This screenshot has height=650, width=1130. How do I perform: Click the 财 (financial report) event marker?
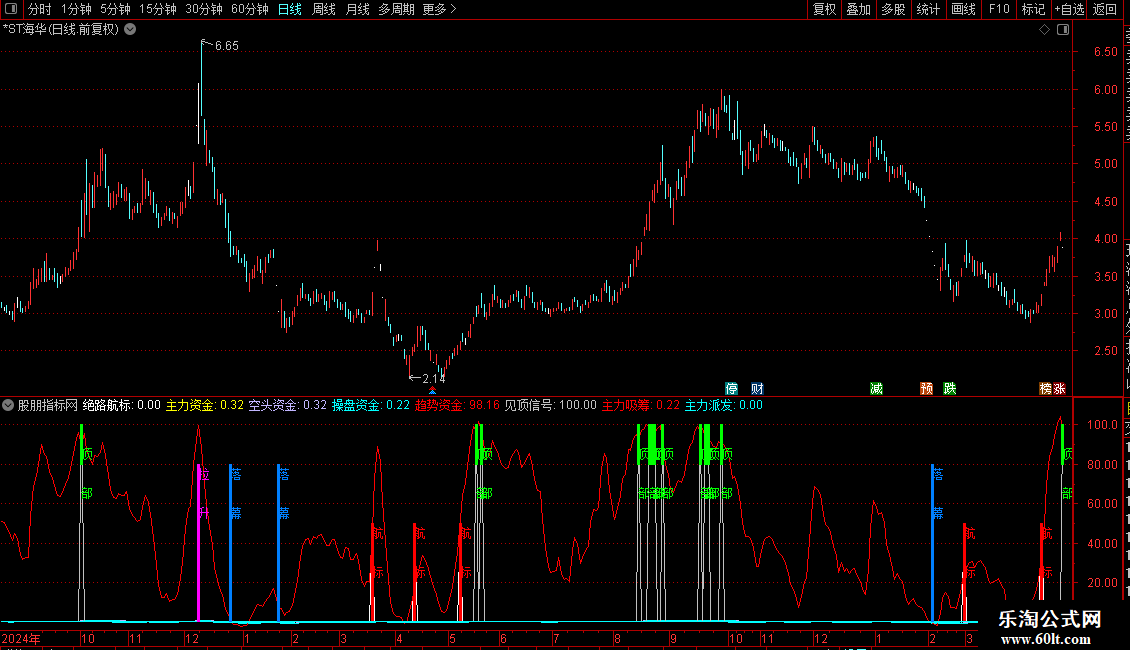757,388
